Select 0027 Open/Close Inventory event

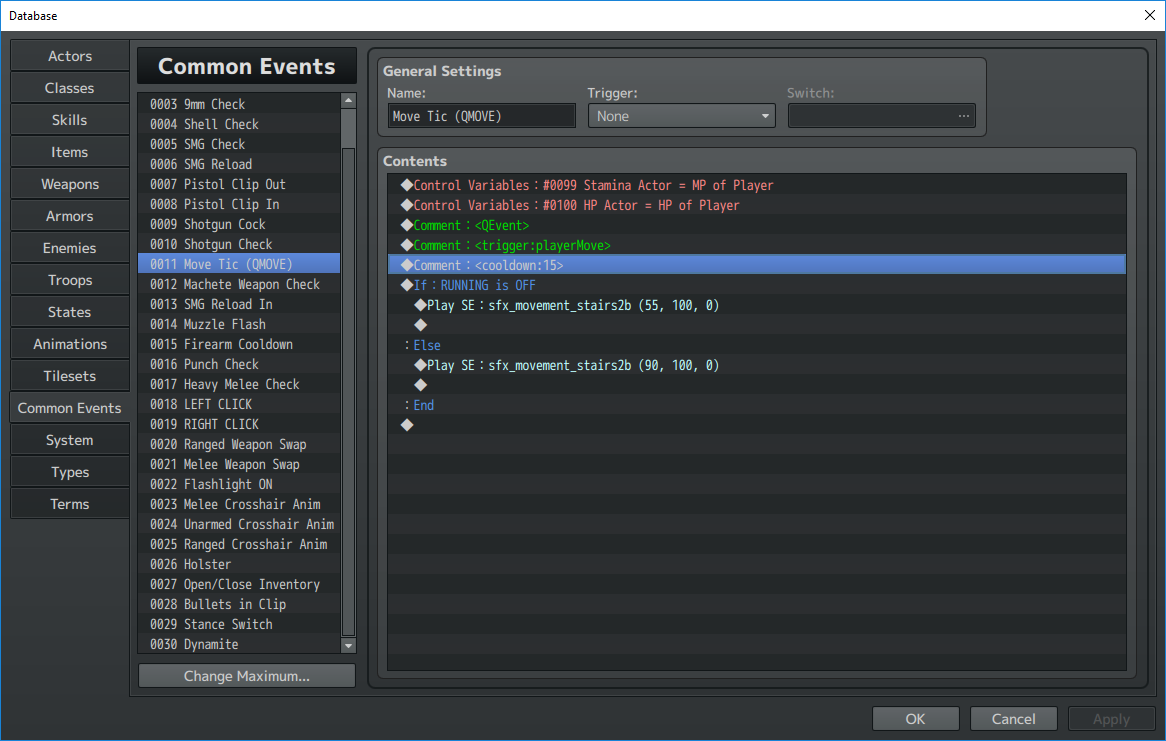[x=239, y=584]
